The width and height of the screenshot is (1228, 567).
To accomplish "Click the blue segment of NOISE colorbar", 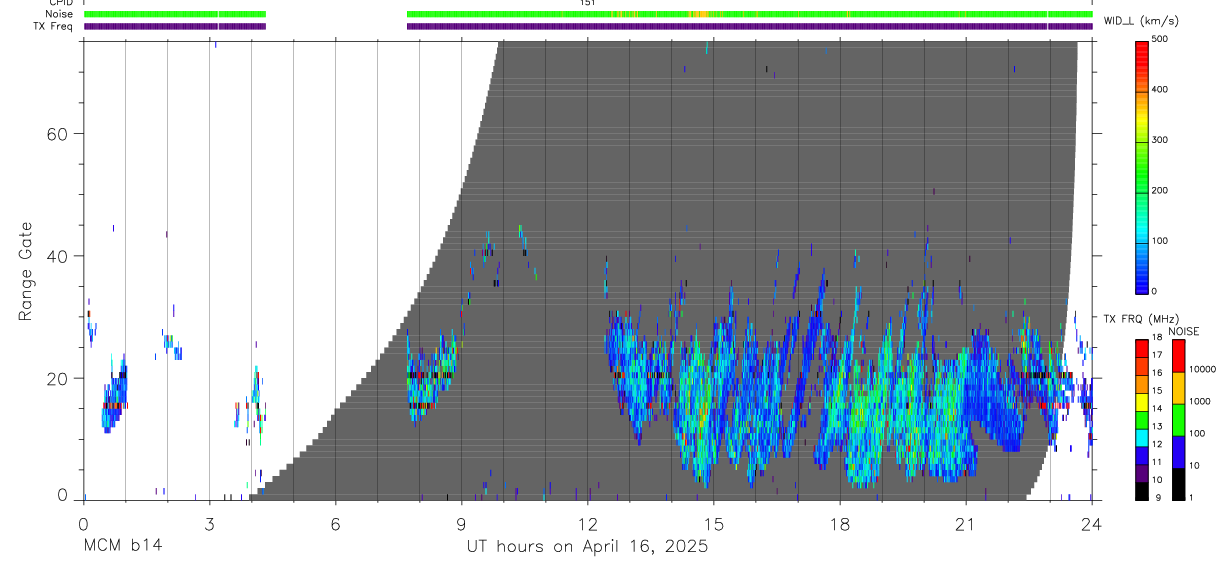I will (1179, 452).
